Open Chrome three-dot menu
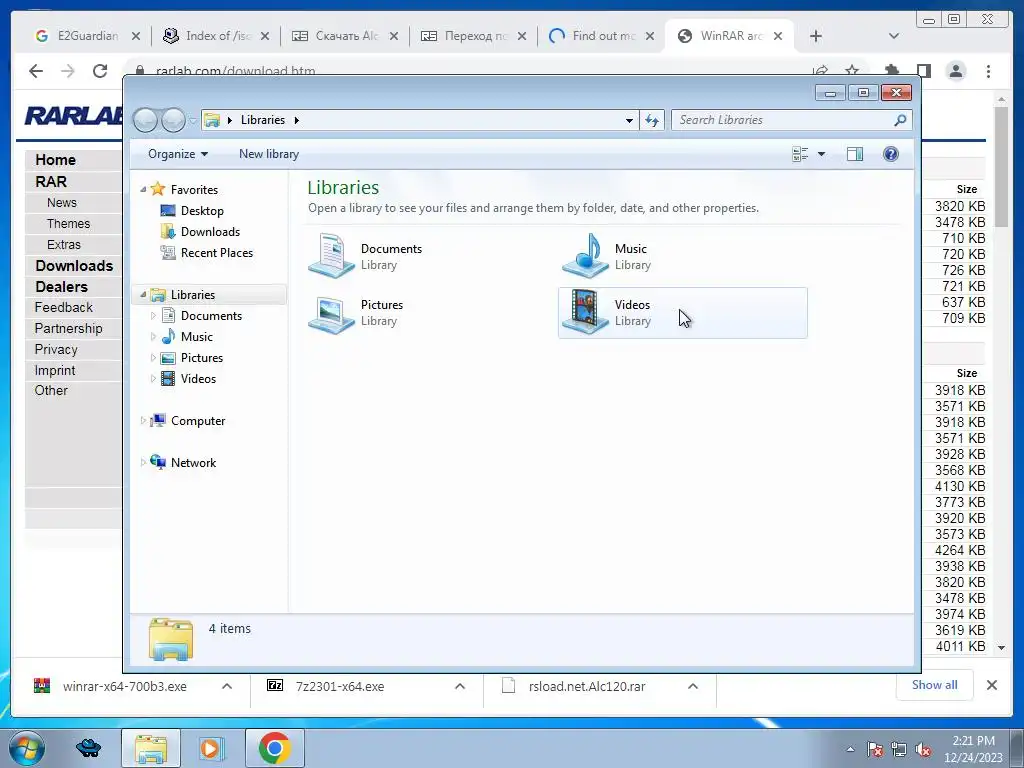Screen dimensions: 1024x768 point(989,71)
